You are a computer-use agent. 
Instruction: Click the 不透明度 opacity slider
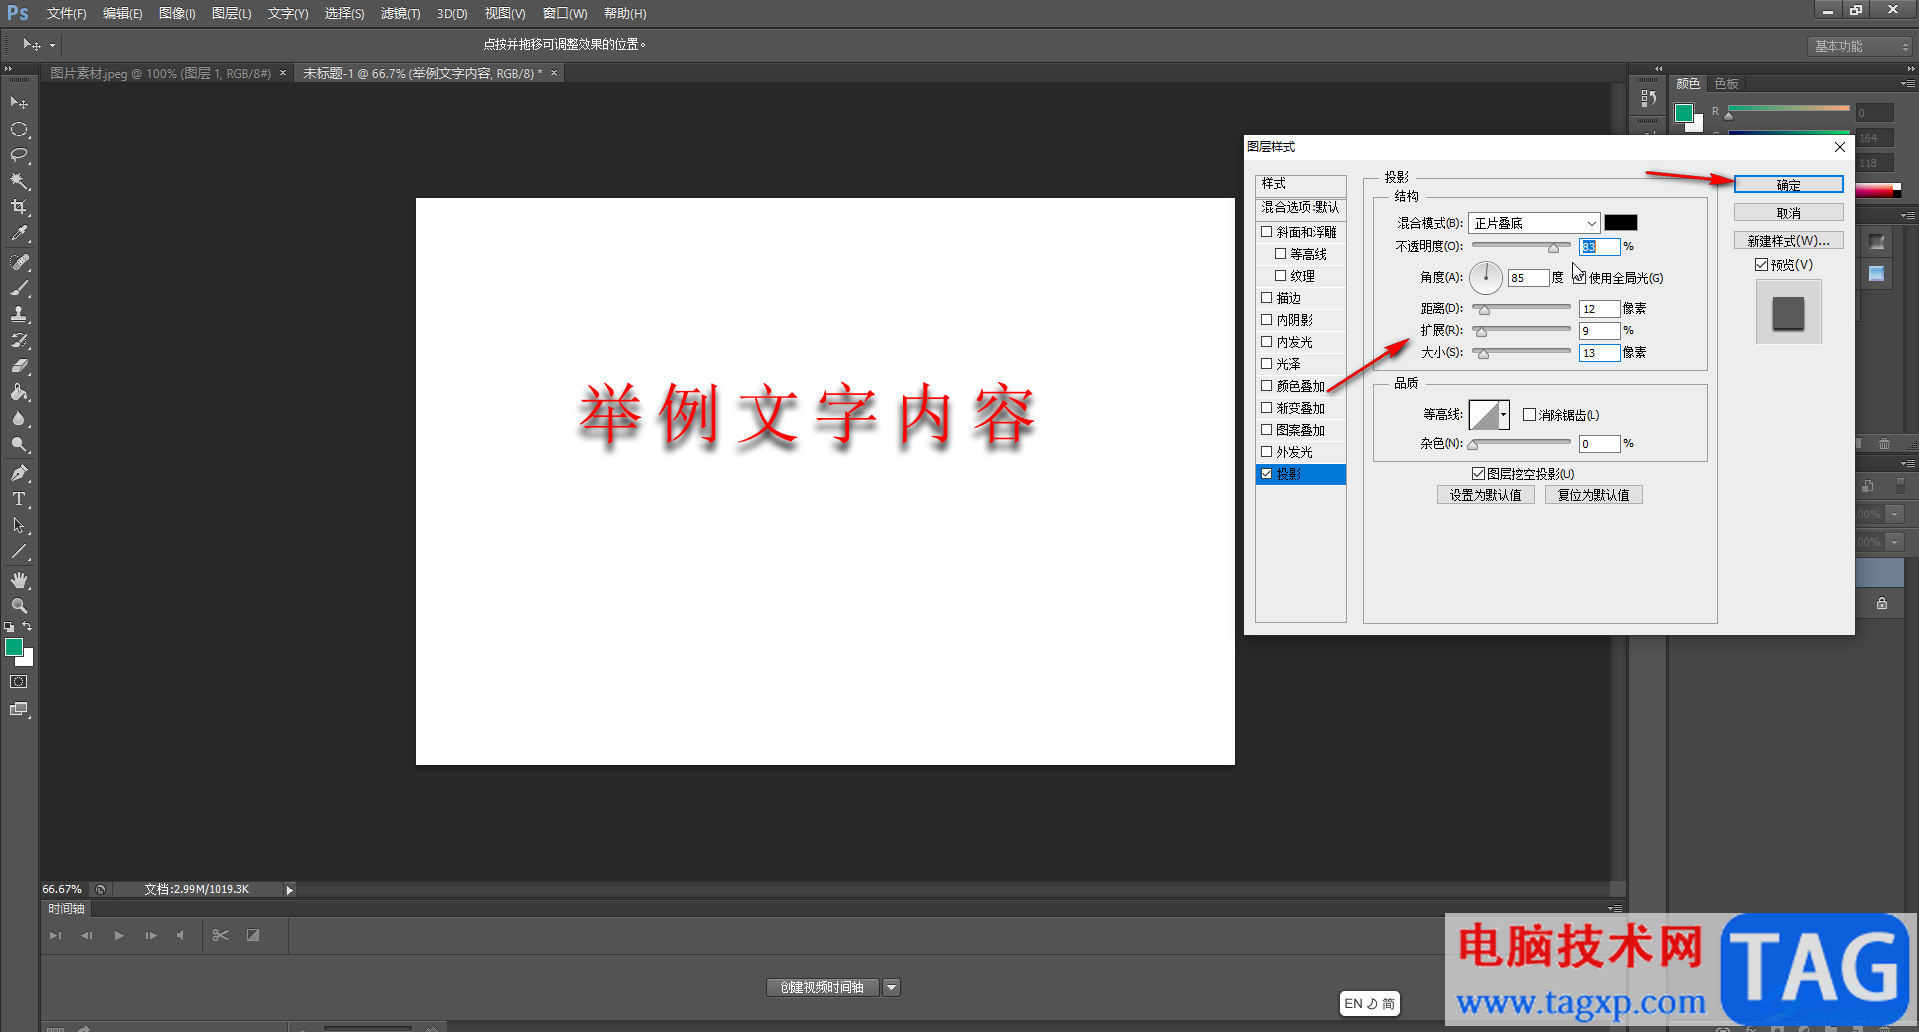1521,246
